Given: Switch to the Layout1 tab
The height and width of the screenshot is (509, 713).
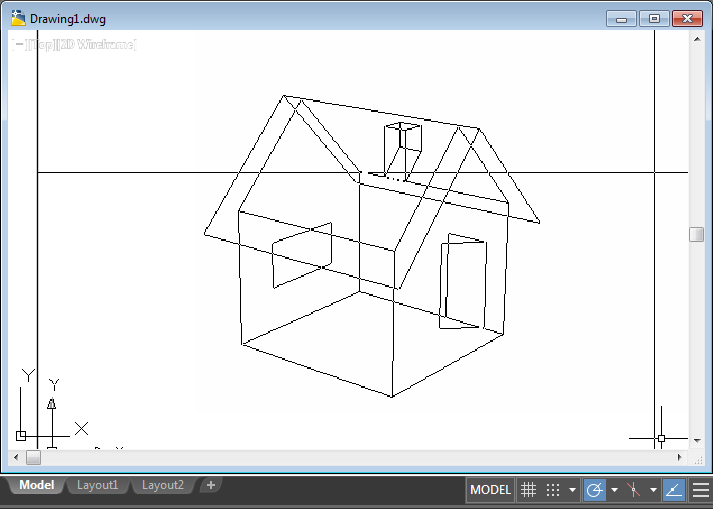Looking at the screenshot, I should (98, 485).
